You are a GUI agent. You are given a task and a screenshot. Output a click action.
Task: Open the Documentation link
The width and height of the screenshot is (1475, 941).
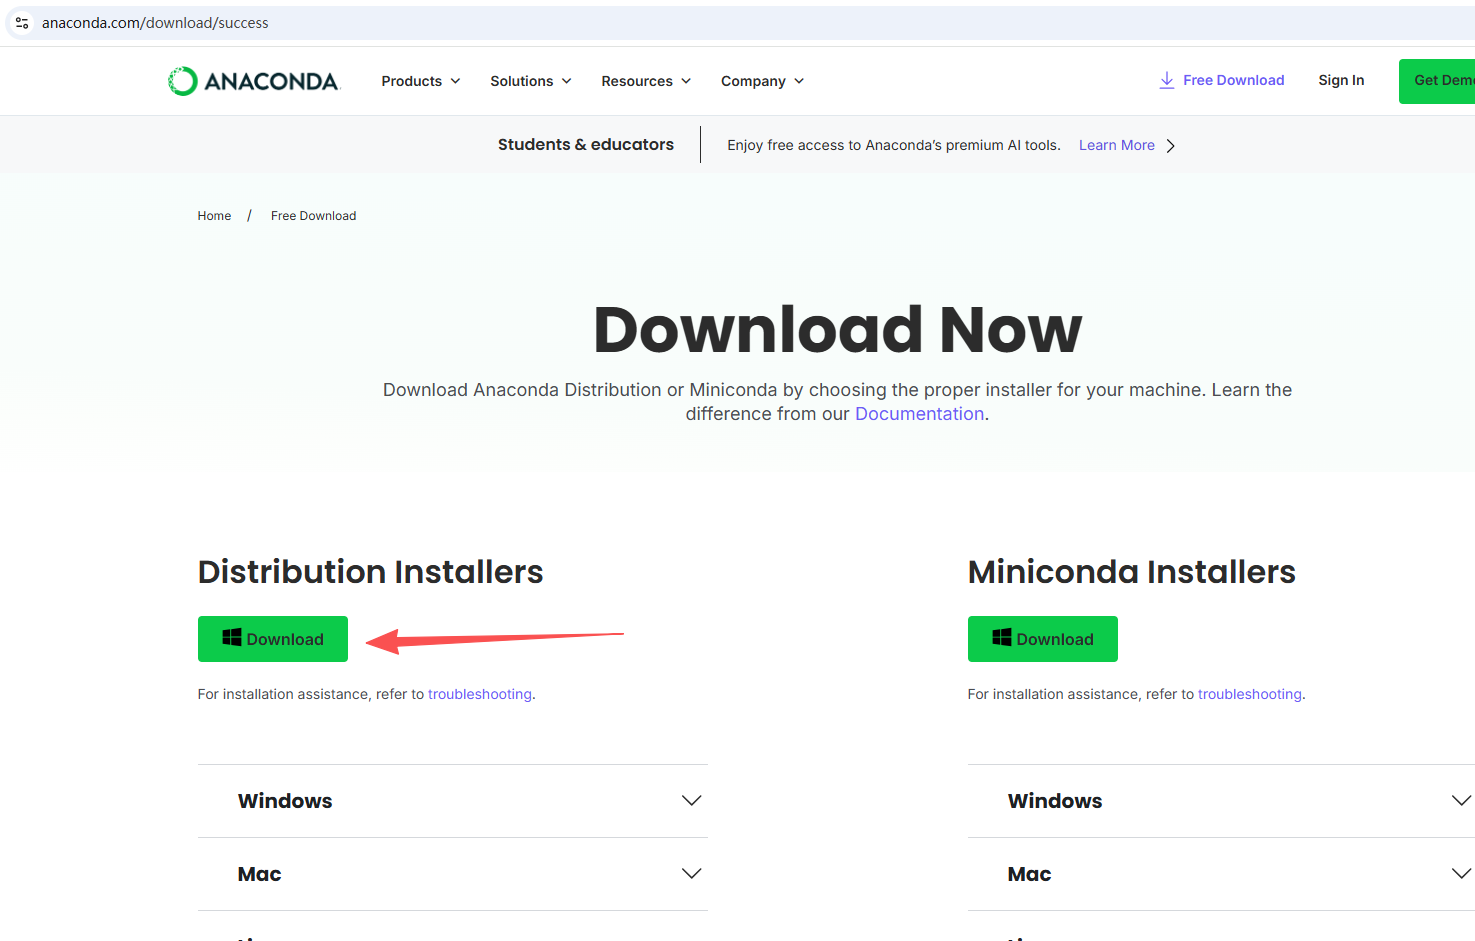(919, 414)
